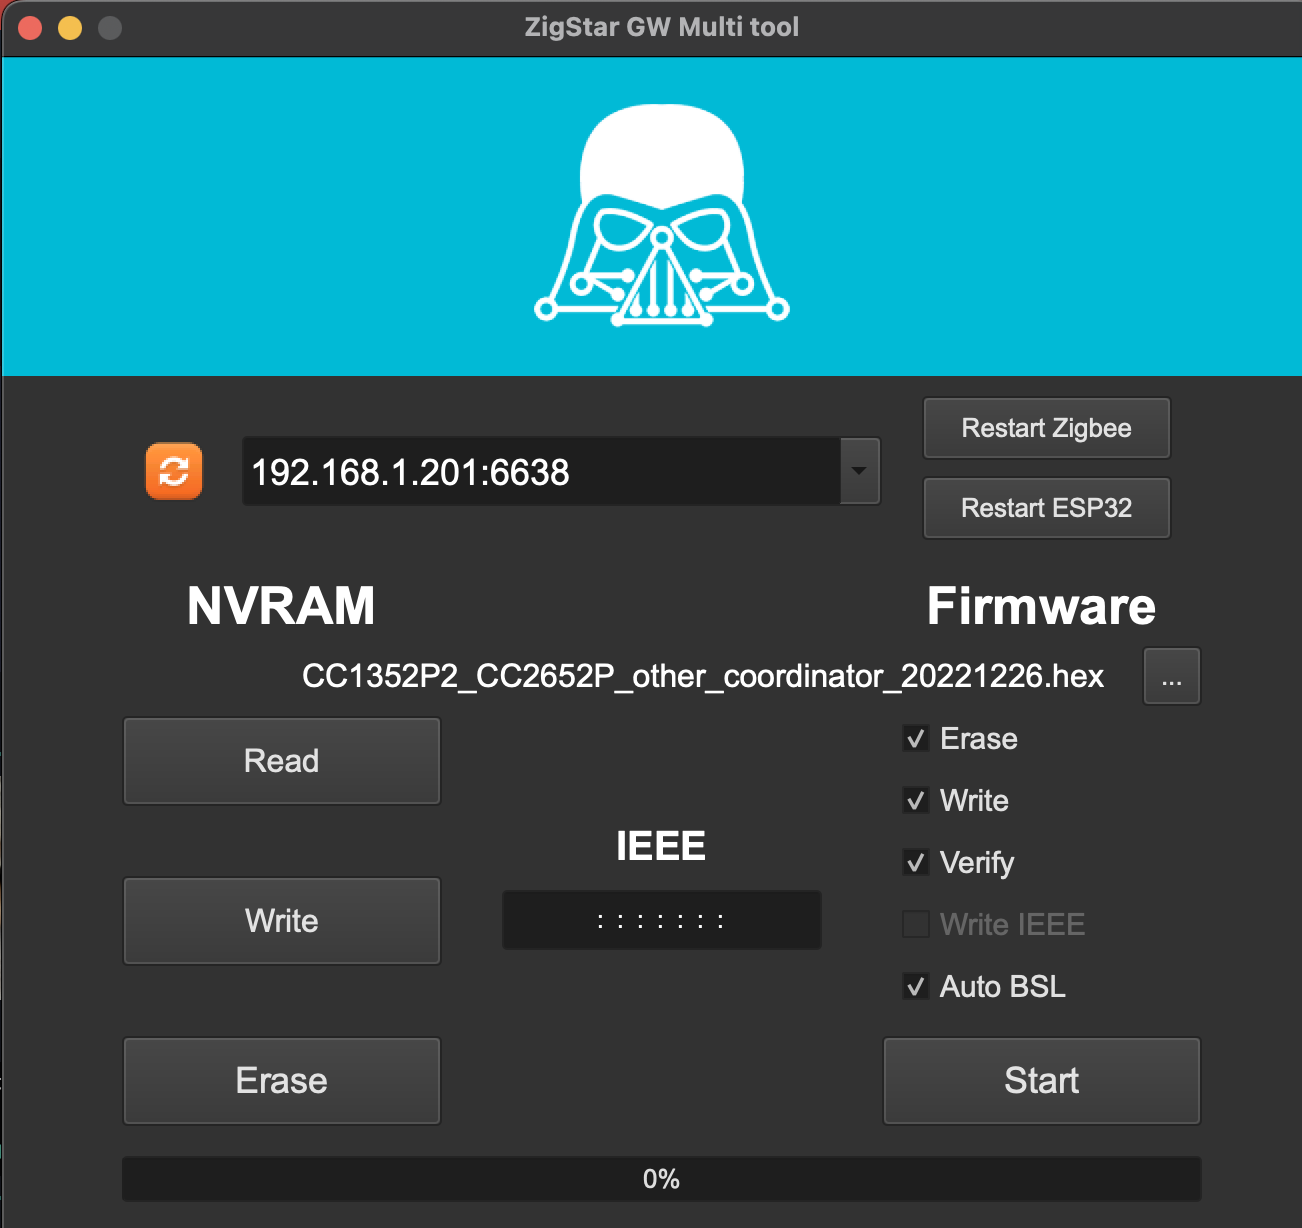
Task: Click Erase in the NVRAM section
Action: pos(281,1080)
